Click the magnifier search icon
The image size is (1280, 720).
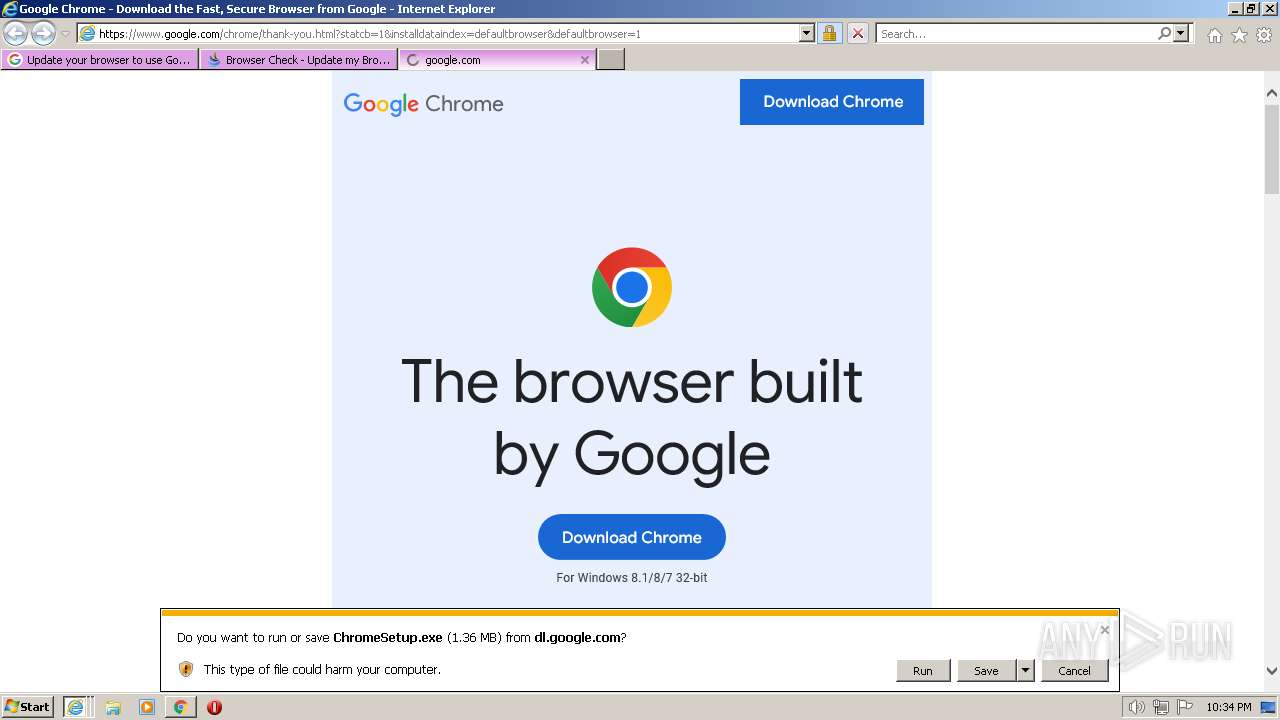click(x=1164, y=33)
